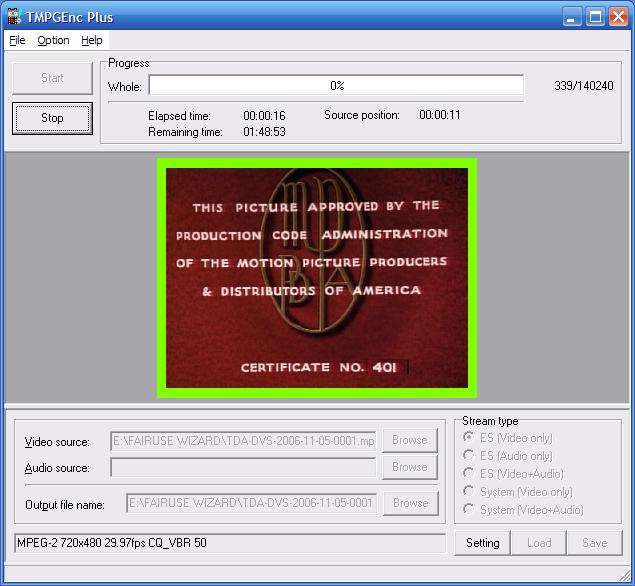The height and width of the screenshot is (586, 635).
Task: Click the Whole progress bar
Action: click(336, 85)
